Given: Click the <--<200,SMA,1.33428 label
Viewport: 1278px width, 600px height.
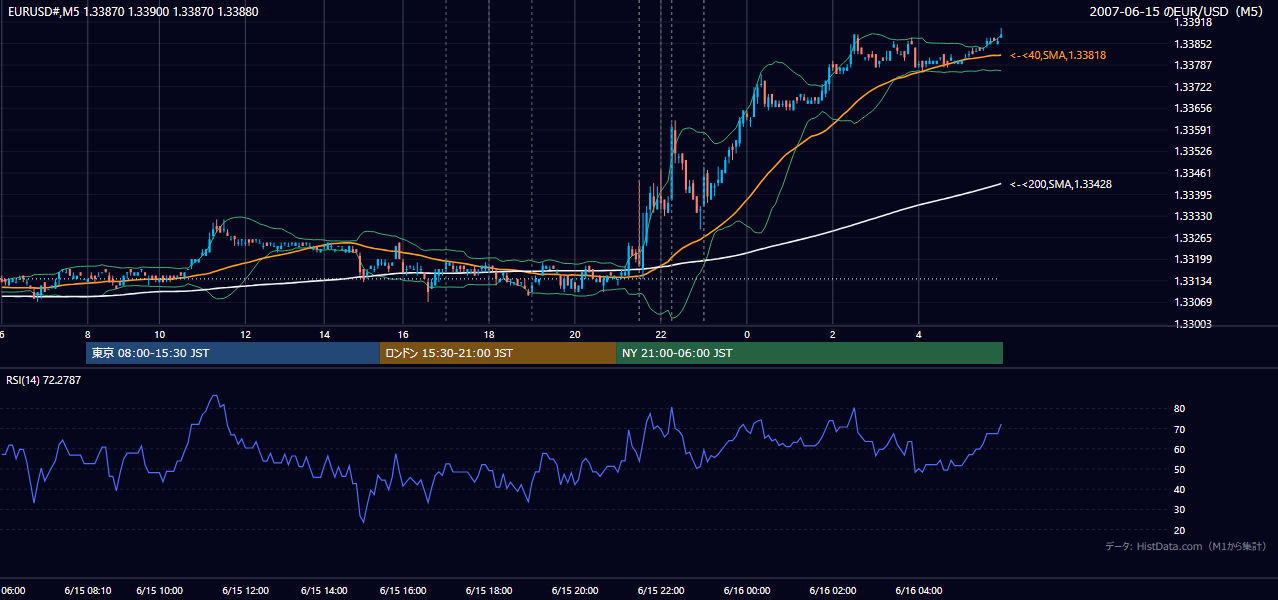Looking at the screenshot, I should click(x=1061, y=184).
